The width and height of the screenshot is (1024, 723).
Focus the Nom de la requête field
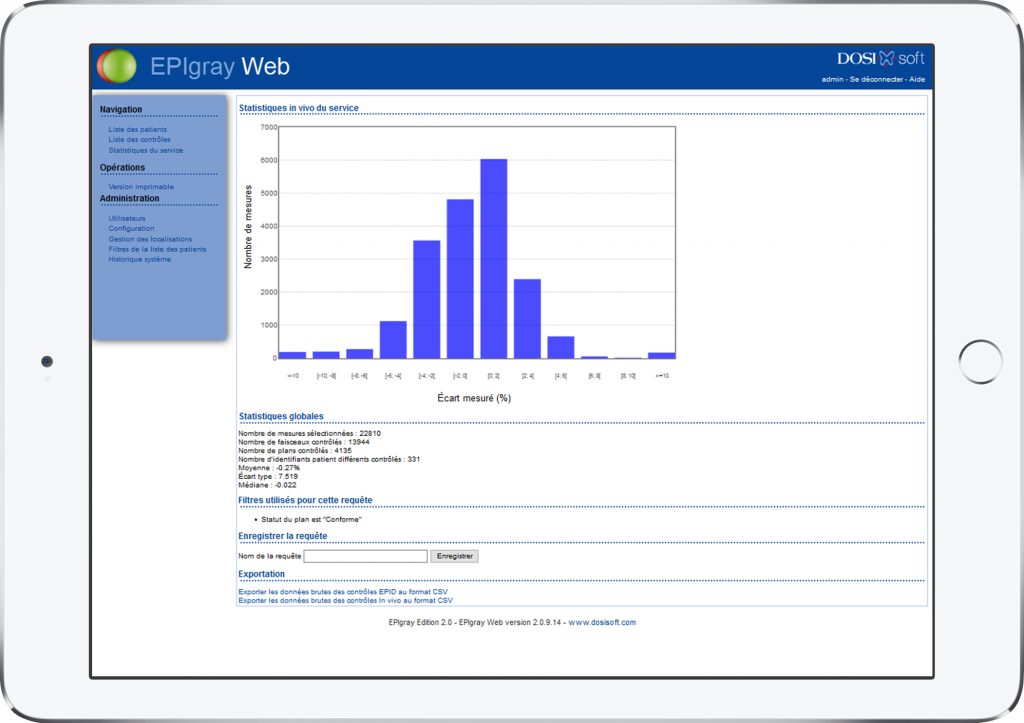pyautogui.click(x=365, y=556)
